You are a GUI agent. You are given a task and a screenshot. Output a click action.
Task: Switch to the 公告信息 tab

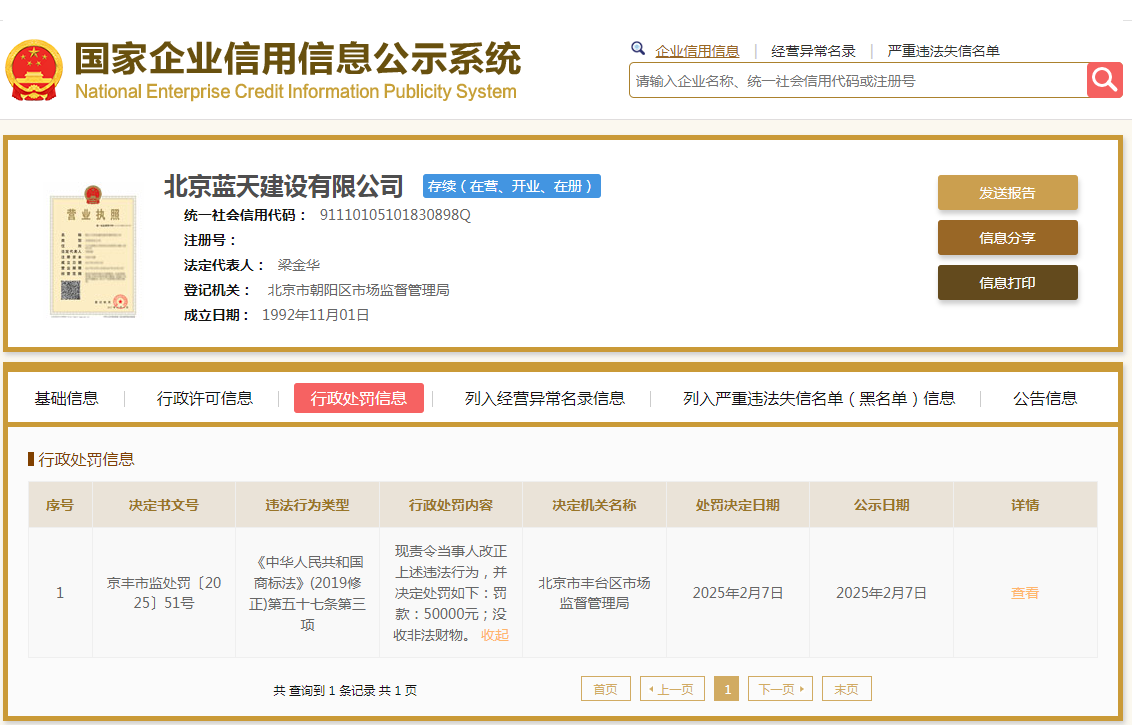click(1042, 397)
